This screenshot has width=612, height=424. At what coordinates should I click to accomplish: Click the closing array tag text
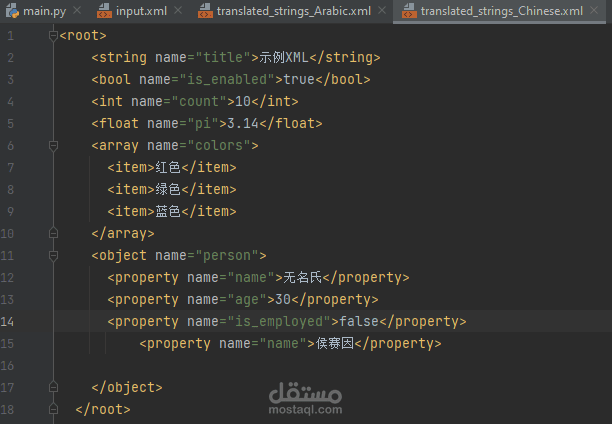click(123, 233)
